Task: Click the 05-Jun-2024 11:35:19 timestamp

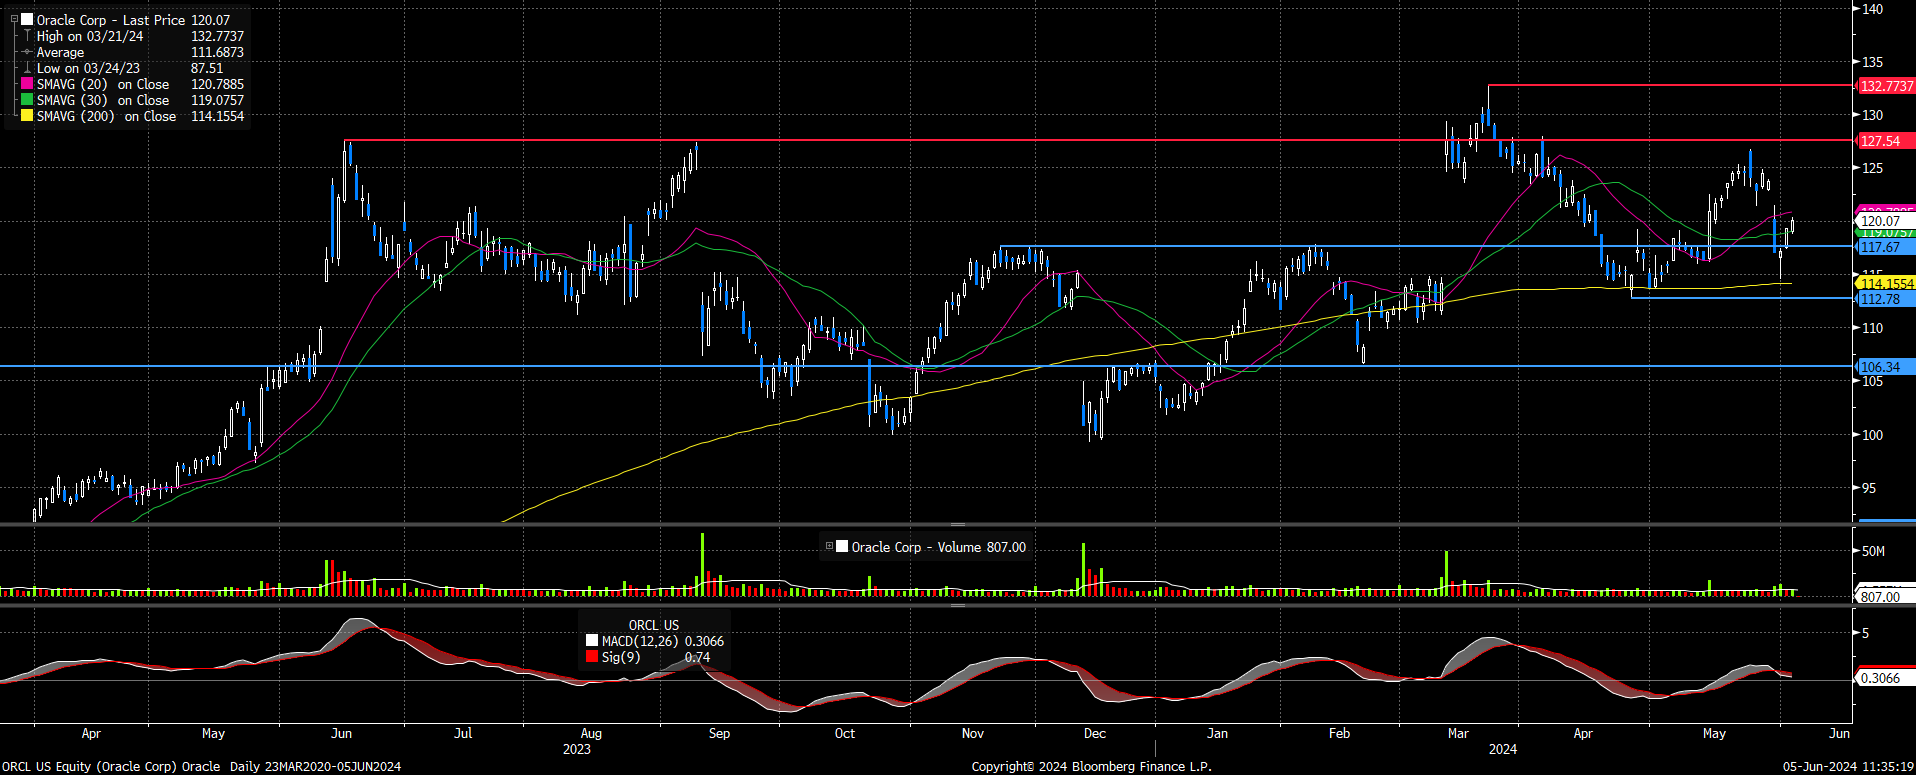Action: [x=1848, y=767]
